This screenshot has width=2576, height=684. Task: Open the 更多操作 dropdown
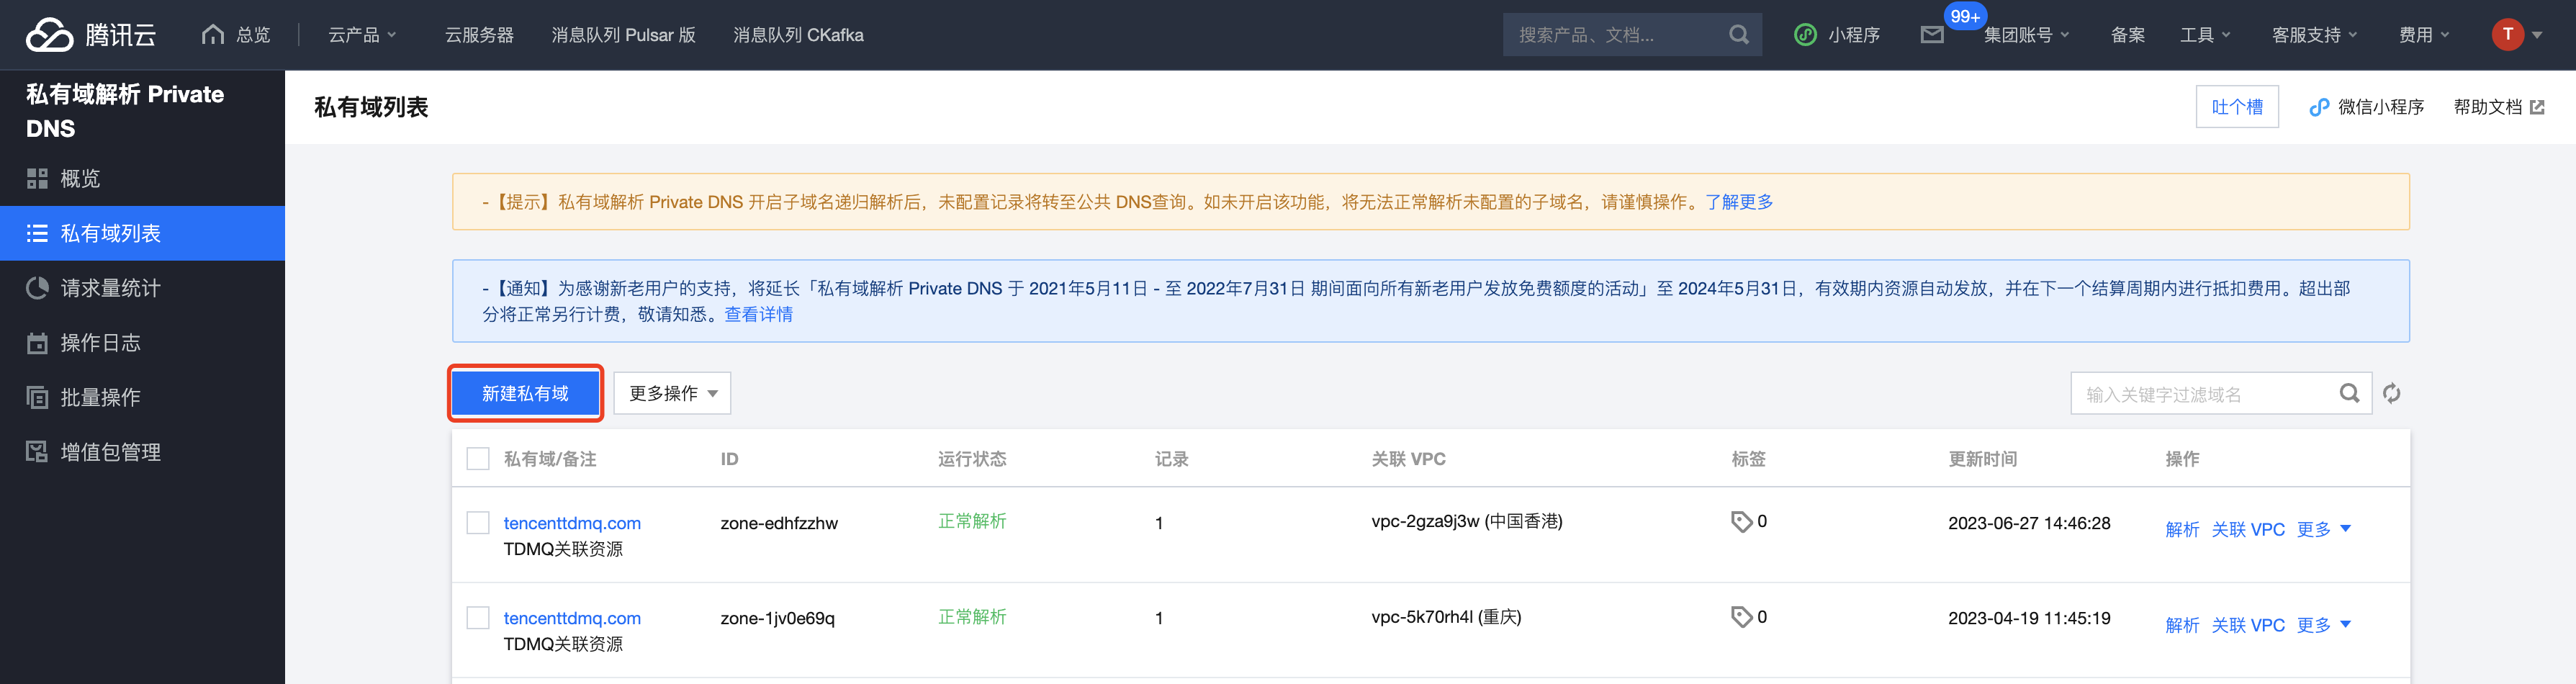pos(672,393)
